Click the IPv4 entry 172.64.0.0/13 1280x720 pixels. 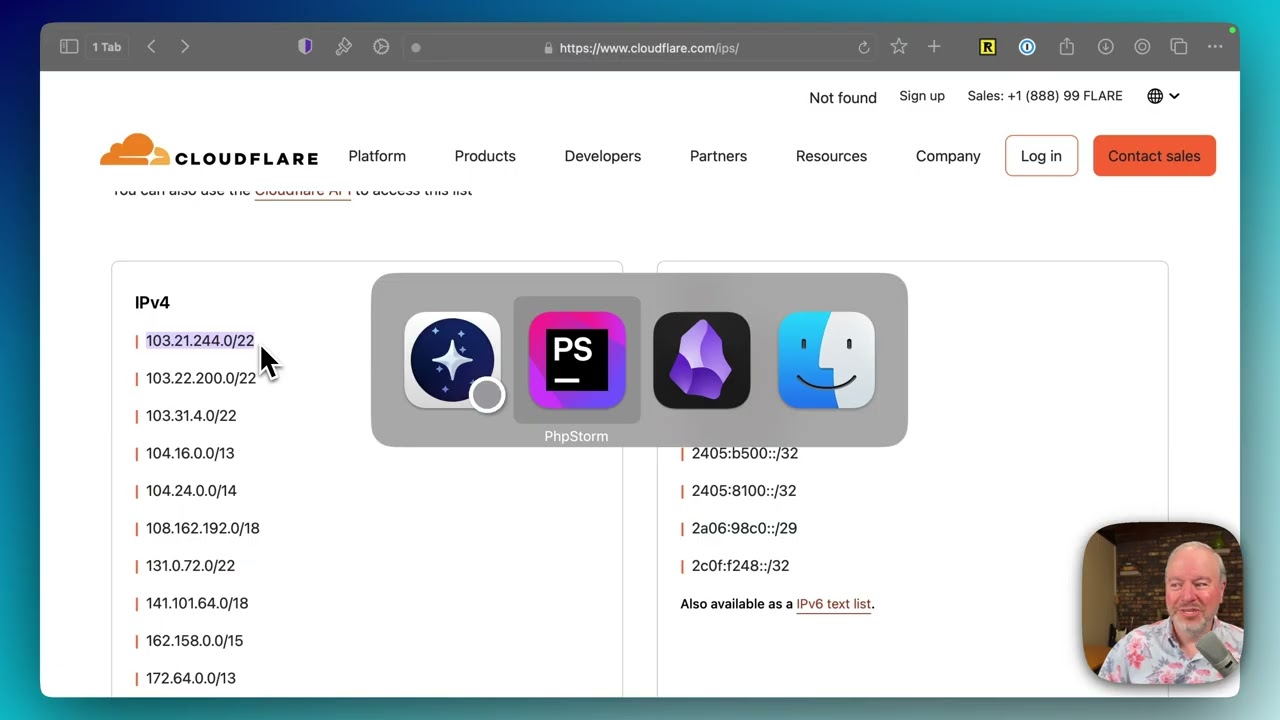click(x=191, y=678)
